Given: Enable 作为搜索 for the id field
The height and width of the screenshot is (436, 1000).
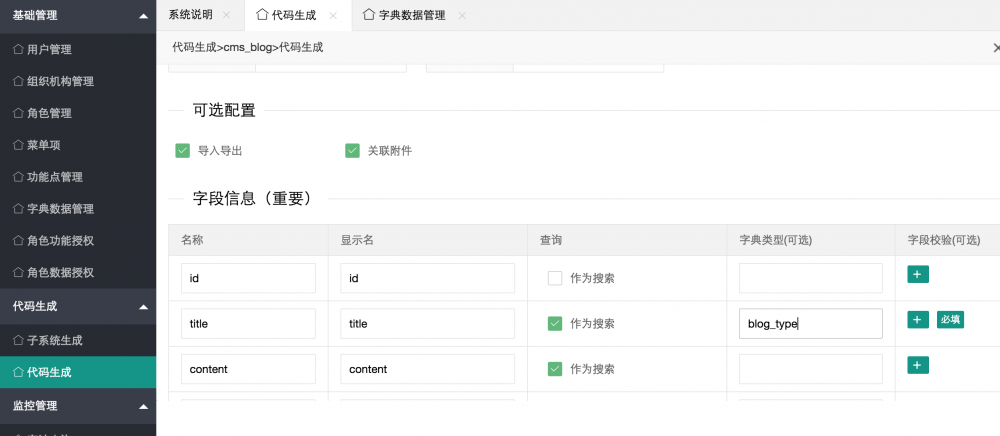Looking at the screenshot, I should (555, 278).
